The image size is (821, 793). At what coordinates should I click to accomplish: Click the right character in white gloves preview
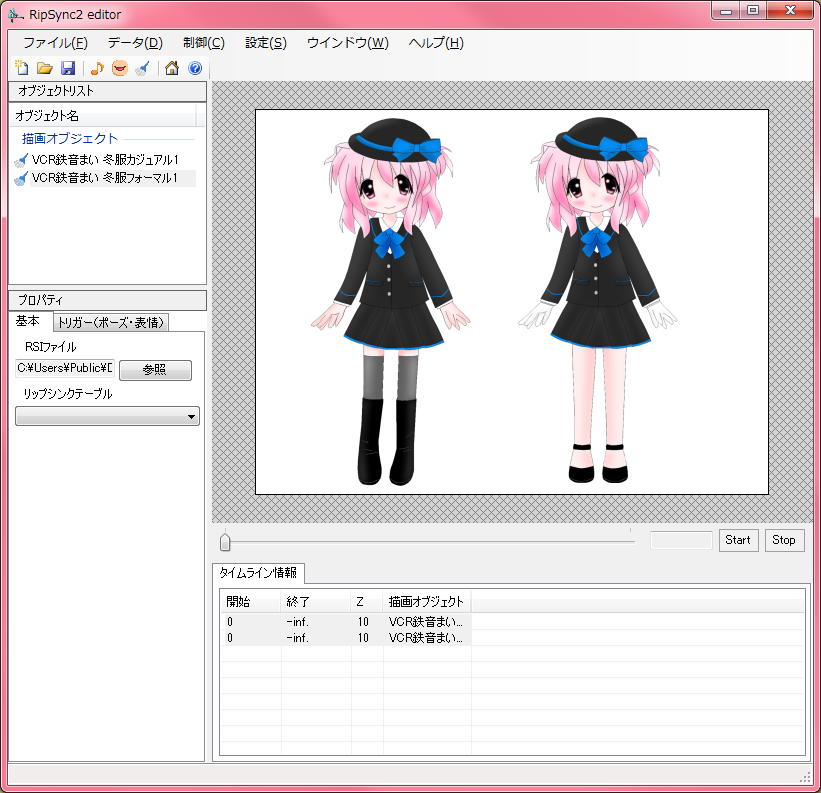(x=597, y=299)
